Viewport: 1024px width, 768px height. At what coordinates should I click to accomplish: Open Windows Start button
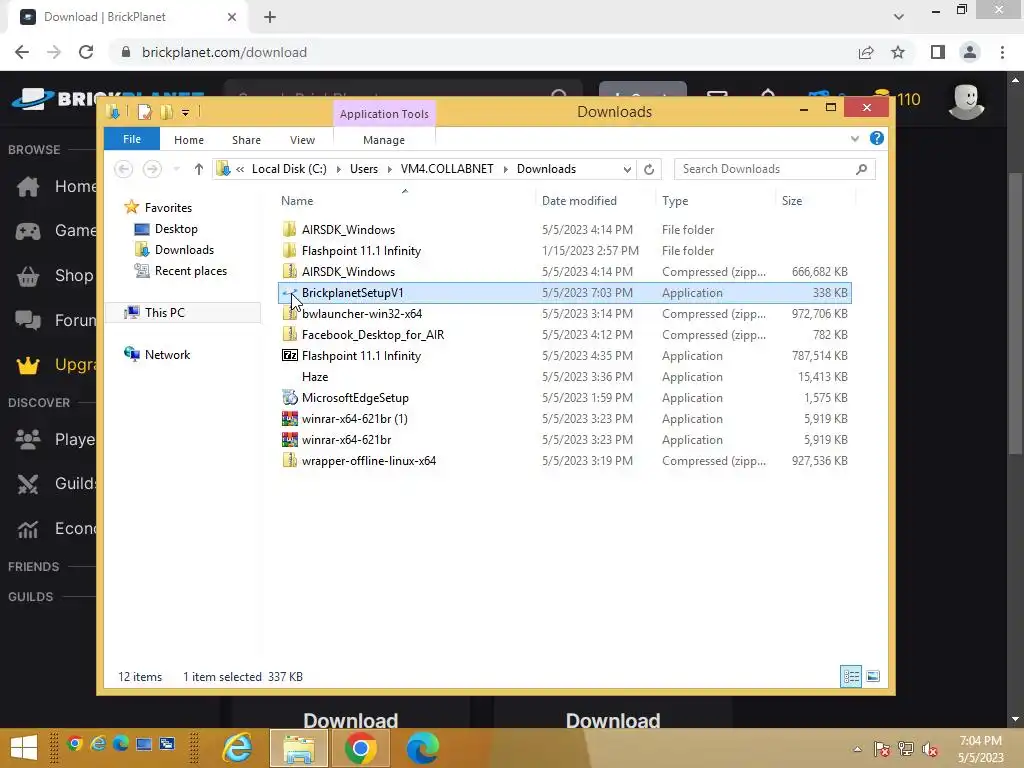[24, 748]
